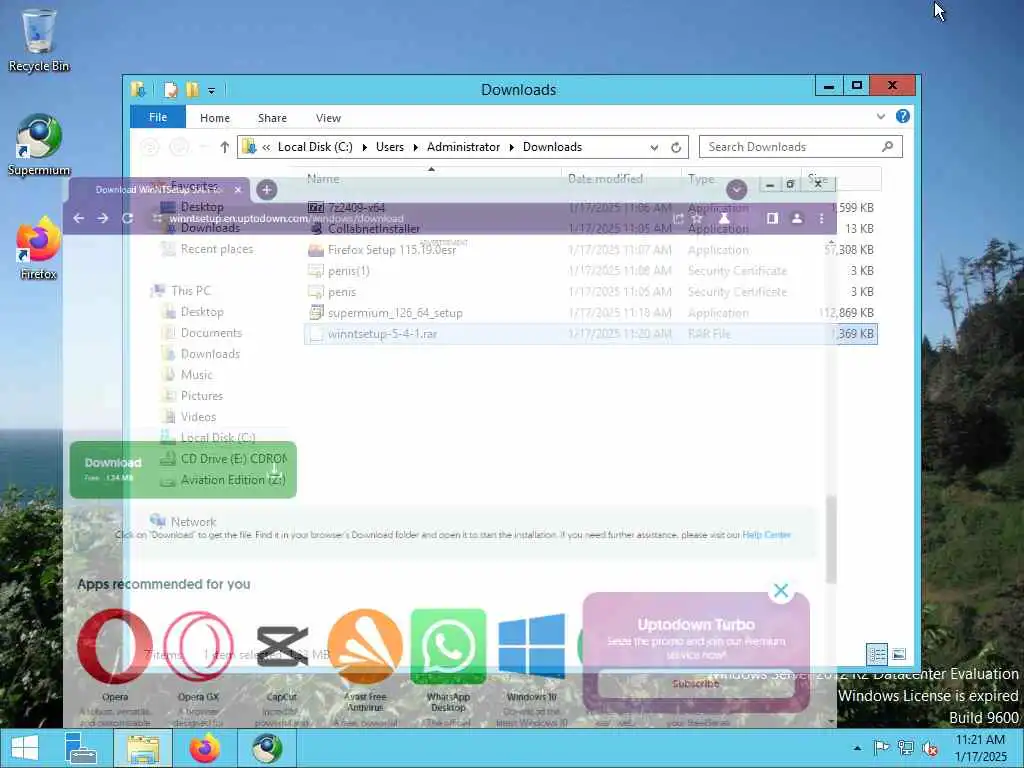Click the browser forward arrow

point(103,218)
